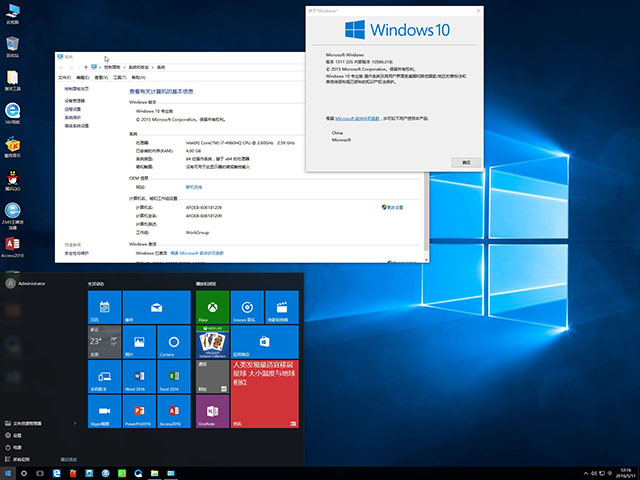Click the Edge icon on the taskbar
The image size is (640, 480).
click(58, 471)
